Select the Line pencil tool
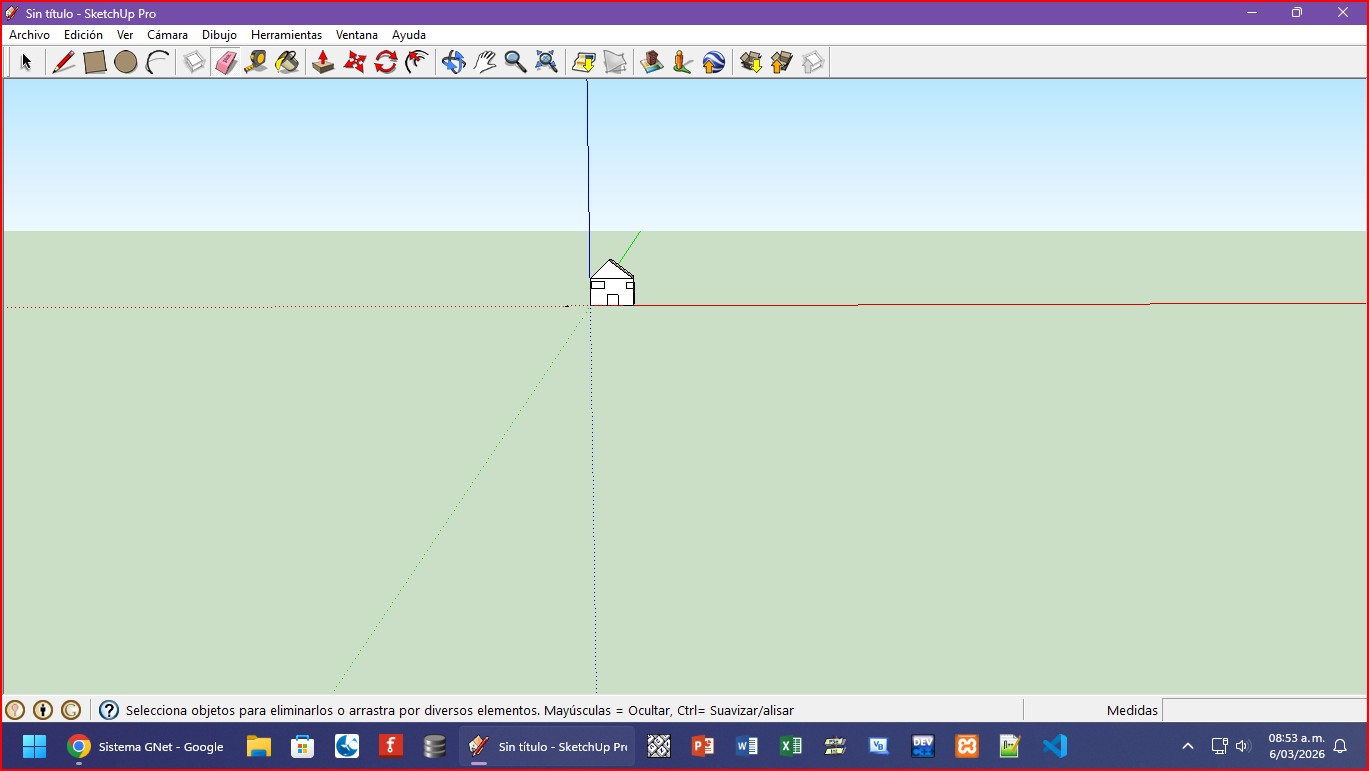The width and height of the screenshot is (1369, 771). (63, 62)
